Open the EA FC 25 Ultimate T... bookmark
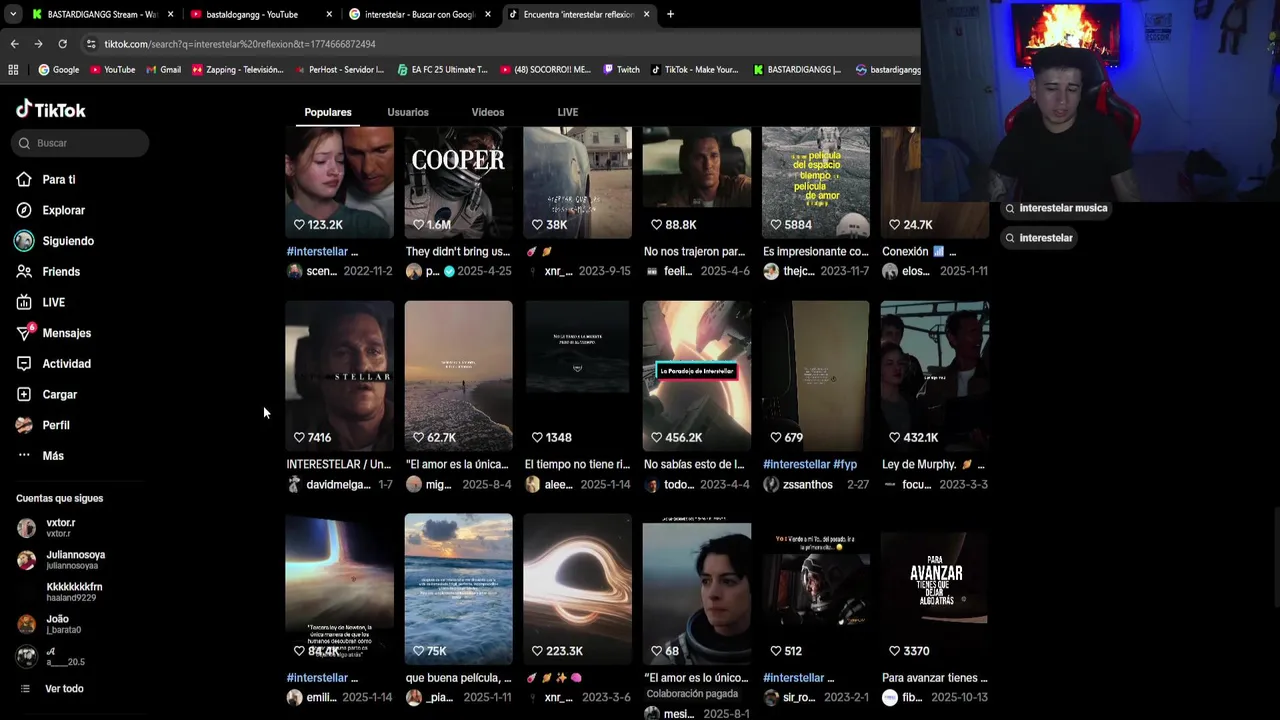The height and width of the screenshot is (720, 1280). click(442, 70)
